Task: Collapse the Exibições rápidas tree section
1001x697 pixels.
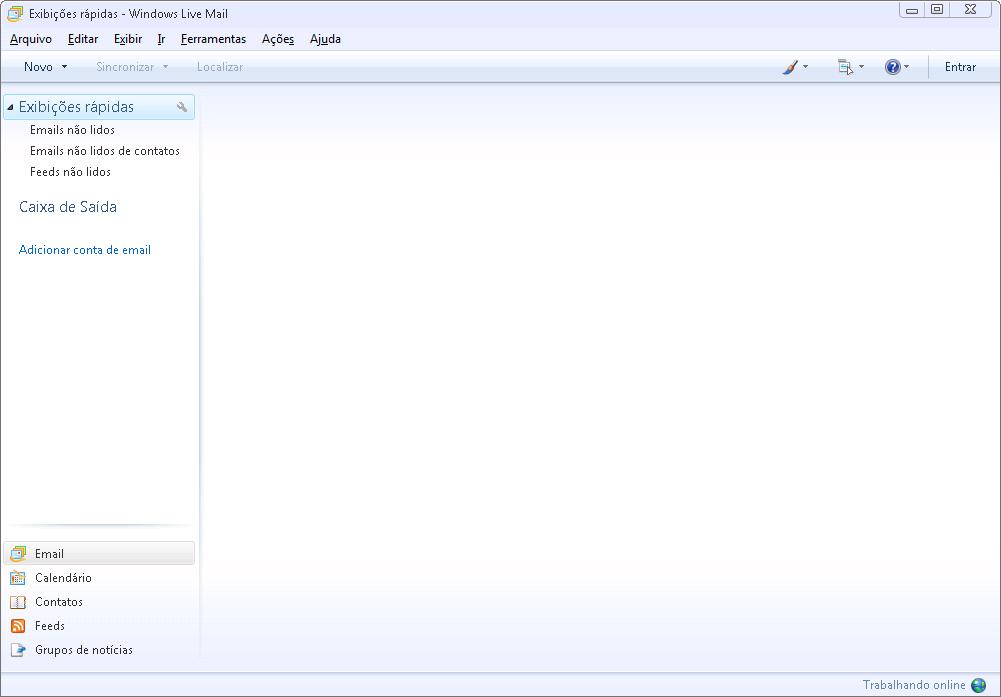Action: pyautogui.click(x=10, y=107)
